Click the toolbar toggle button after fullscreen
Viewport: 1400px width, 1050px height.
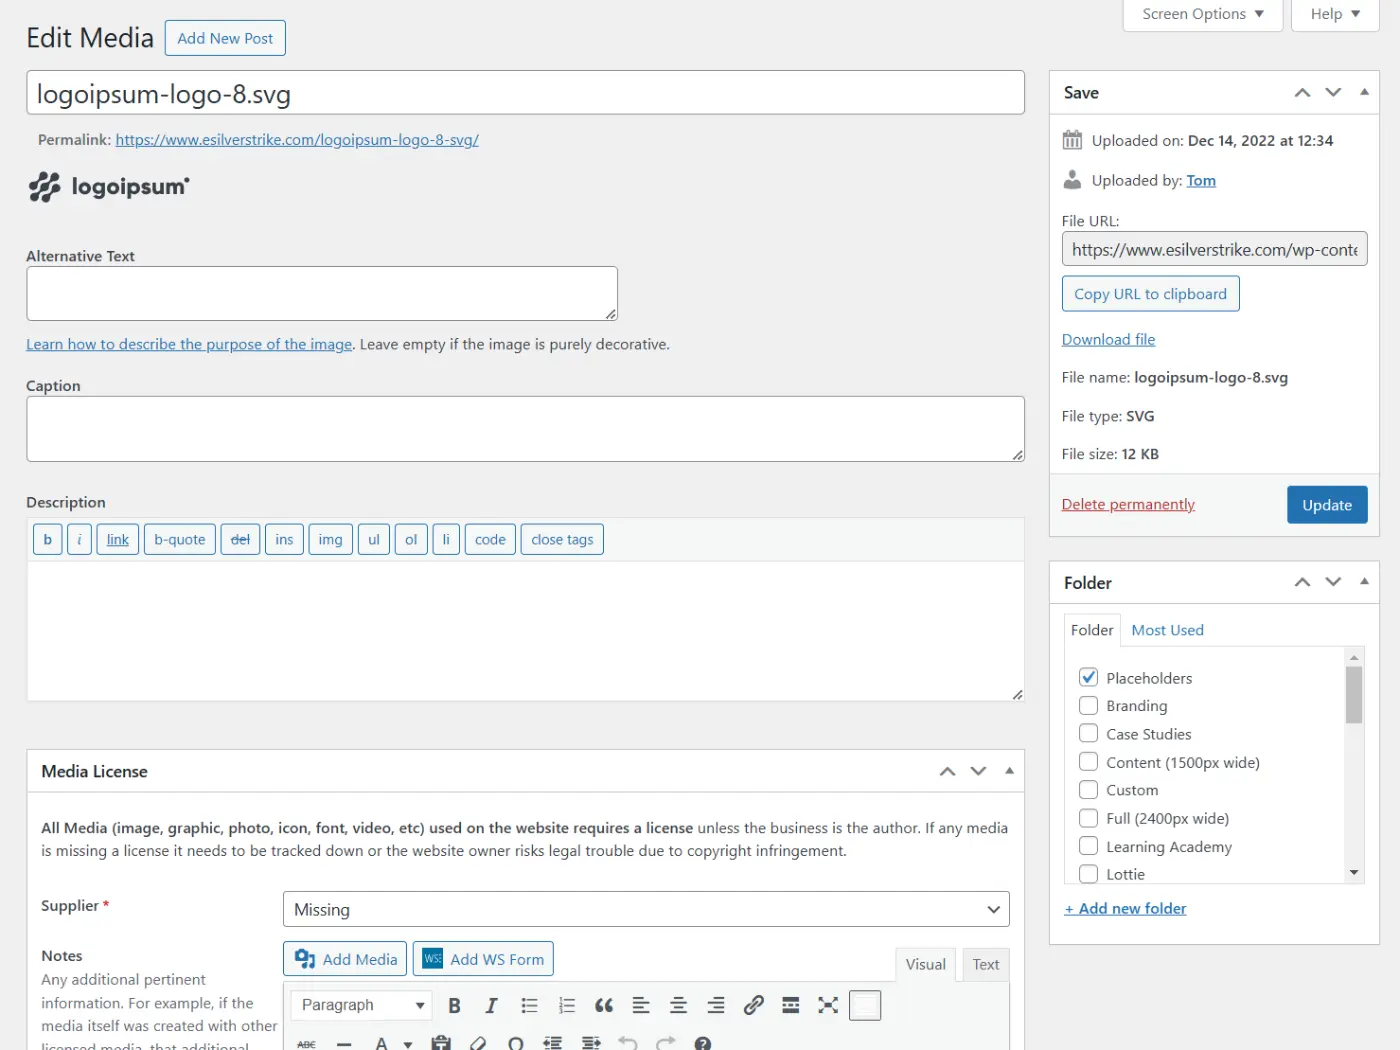[865, 1005]
